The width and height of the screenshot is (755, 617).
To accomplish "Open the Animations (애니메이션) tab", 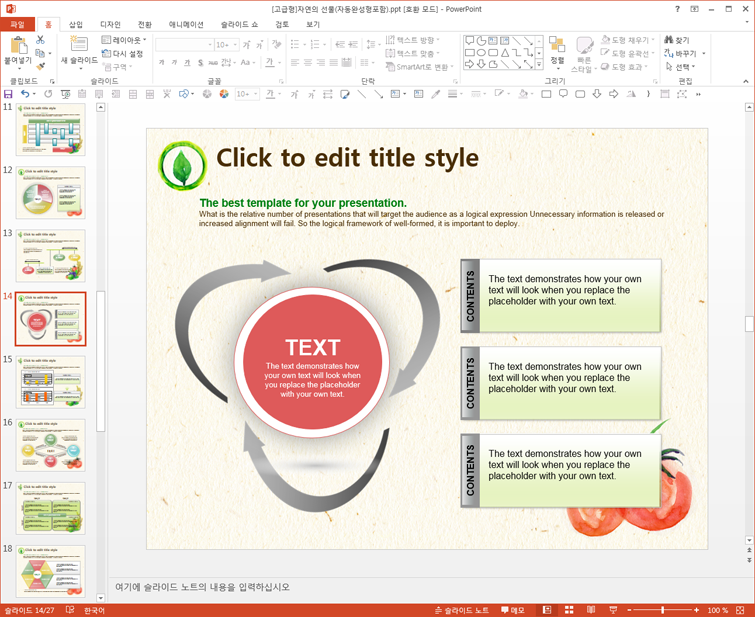I will tap(186, 24).
